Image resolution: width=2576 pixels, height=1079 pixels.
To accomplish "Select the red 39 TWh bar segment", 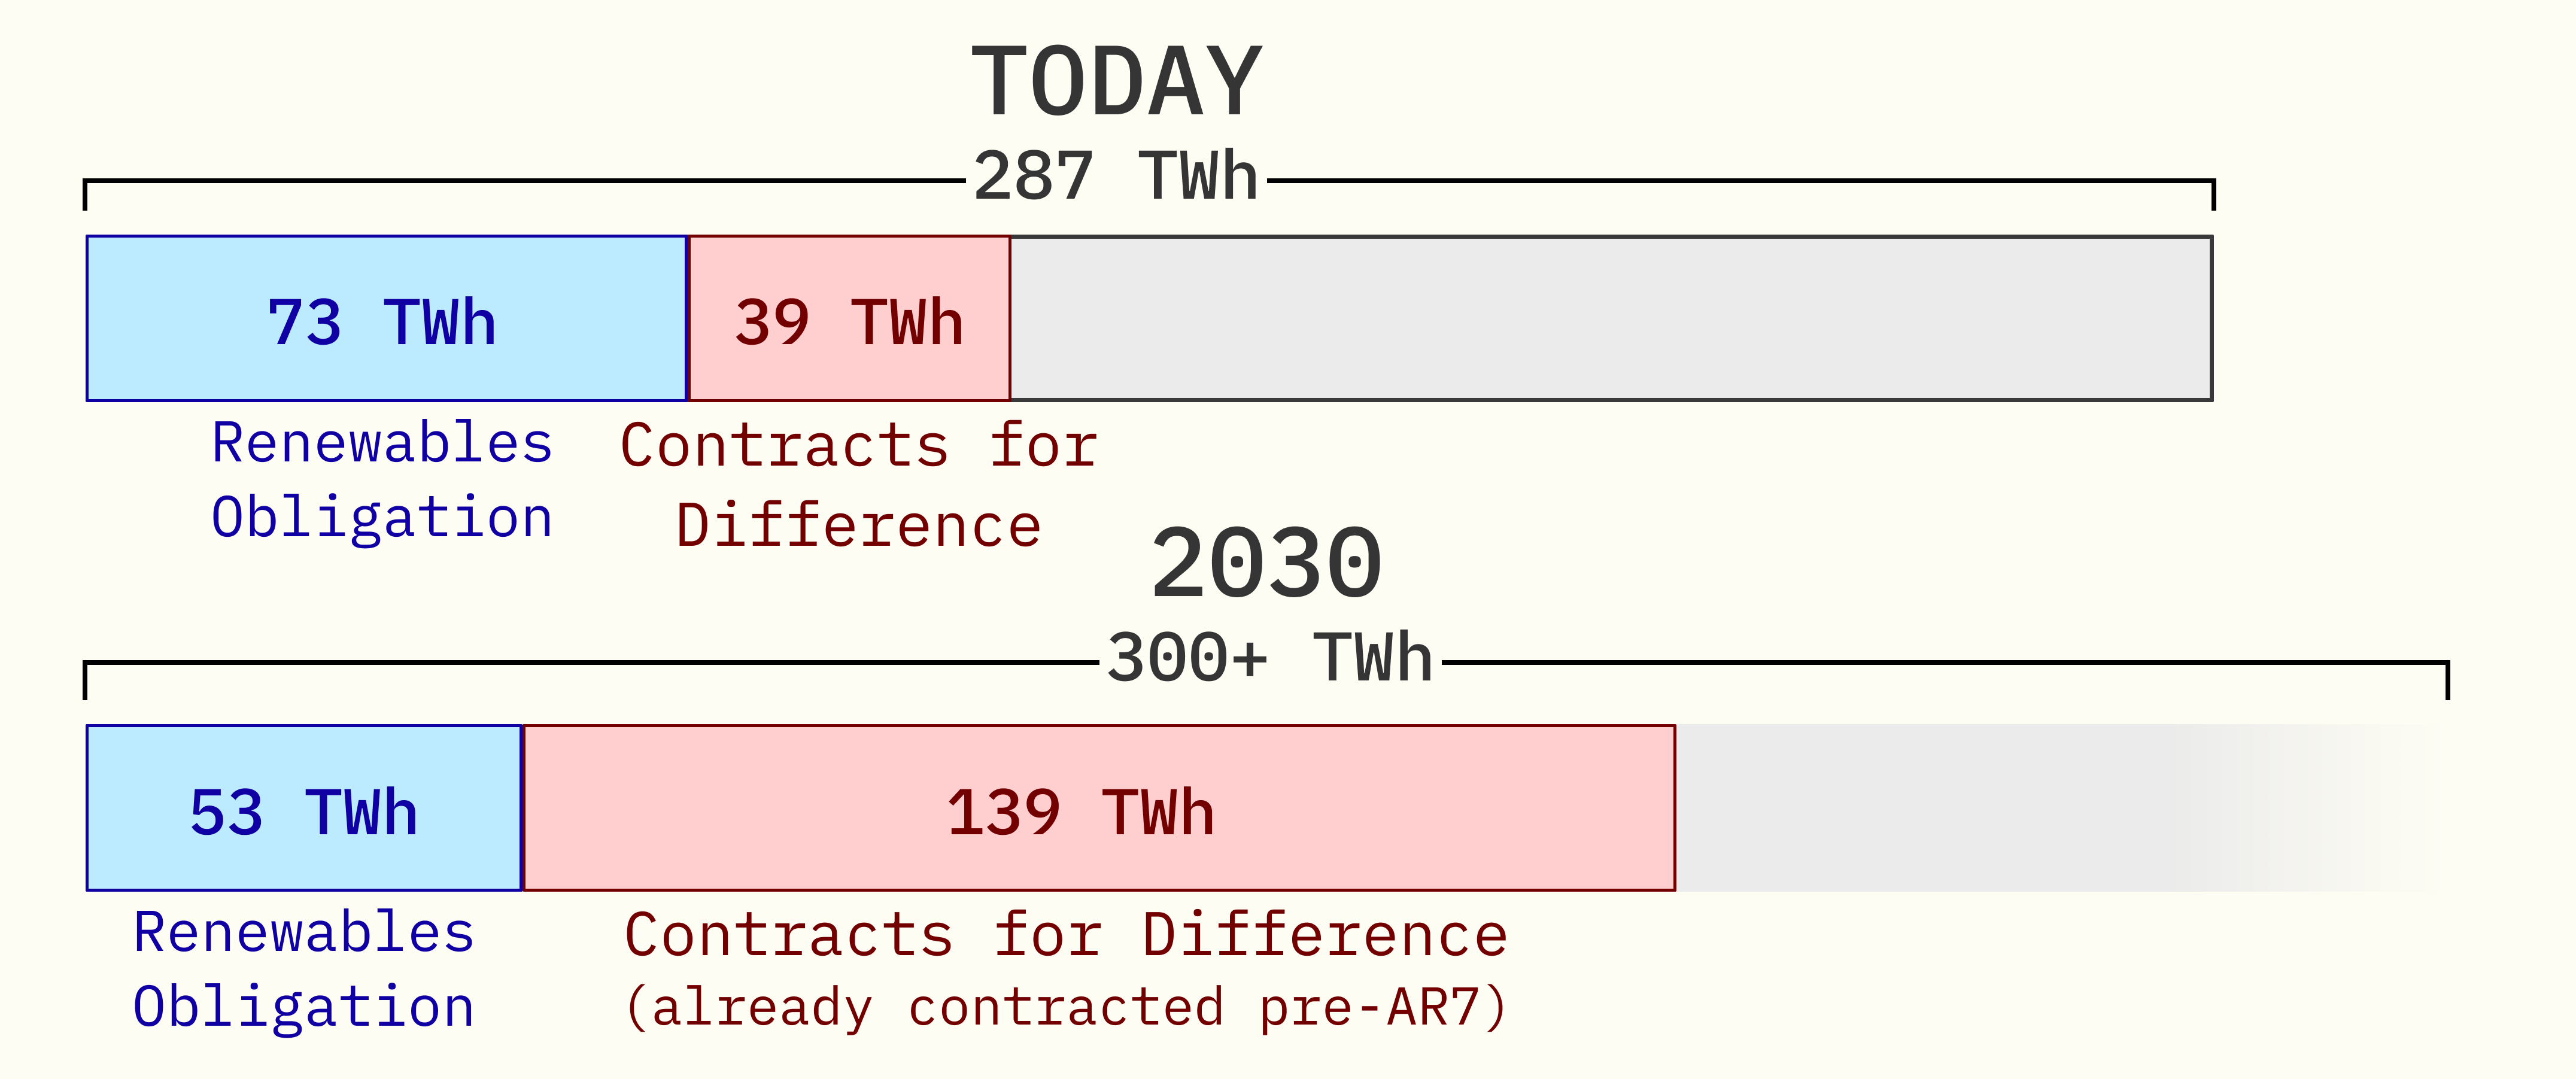I will click(849, 319).
